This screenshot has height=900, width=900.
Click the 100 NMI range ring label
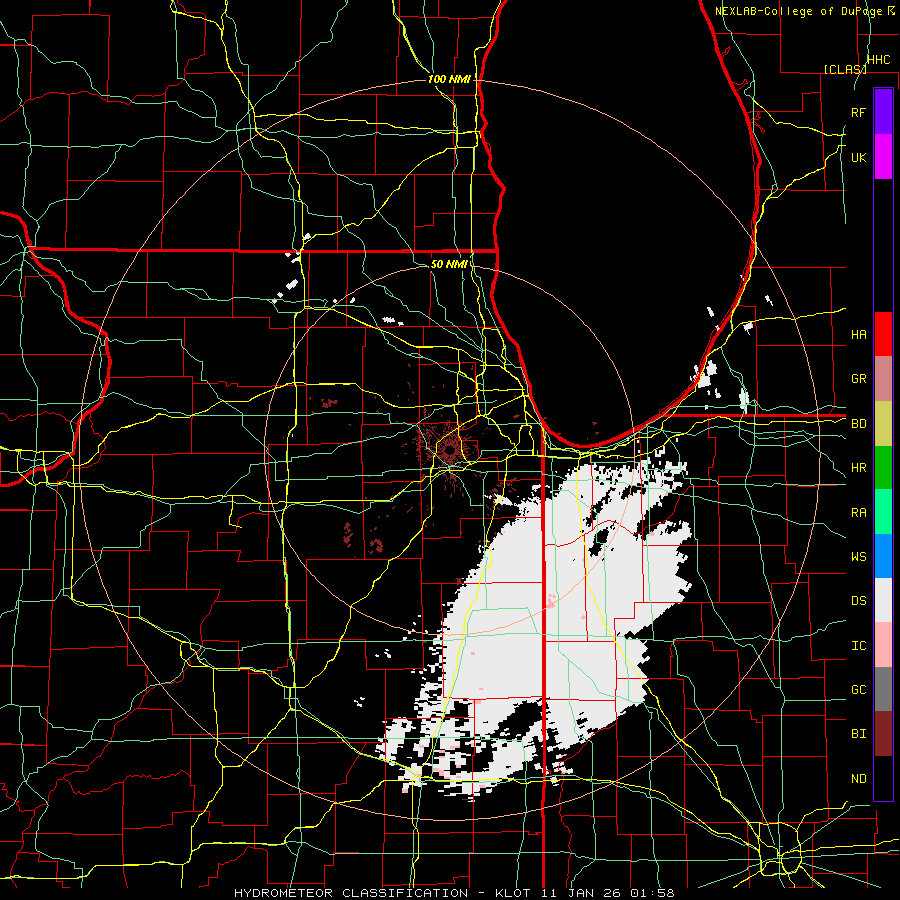pos(449,79)
